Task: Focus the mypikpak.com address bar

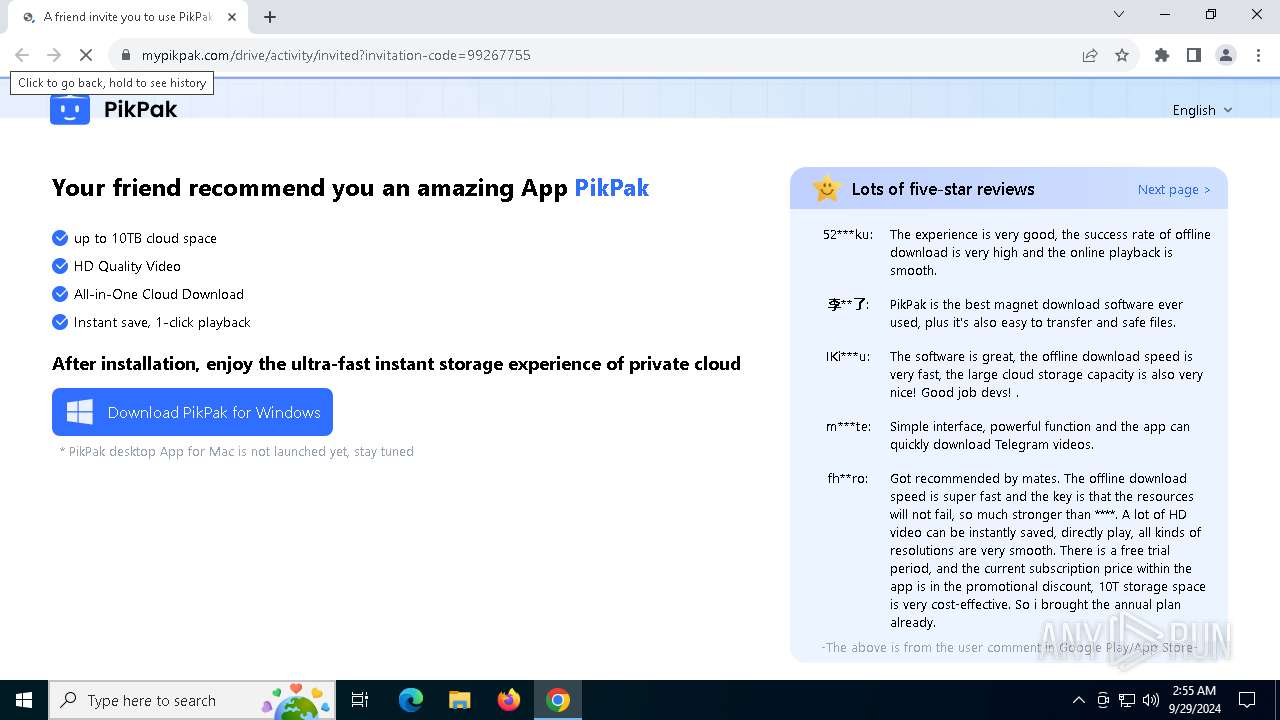Action: 600,55
